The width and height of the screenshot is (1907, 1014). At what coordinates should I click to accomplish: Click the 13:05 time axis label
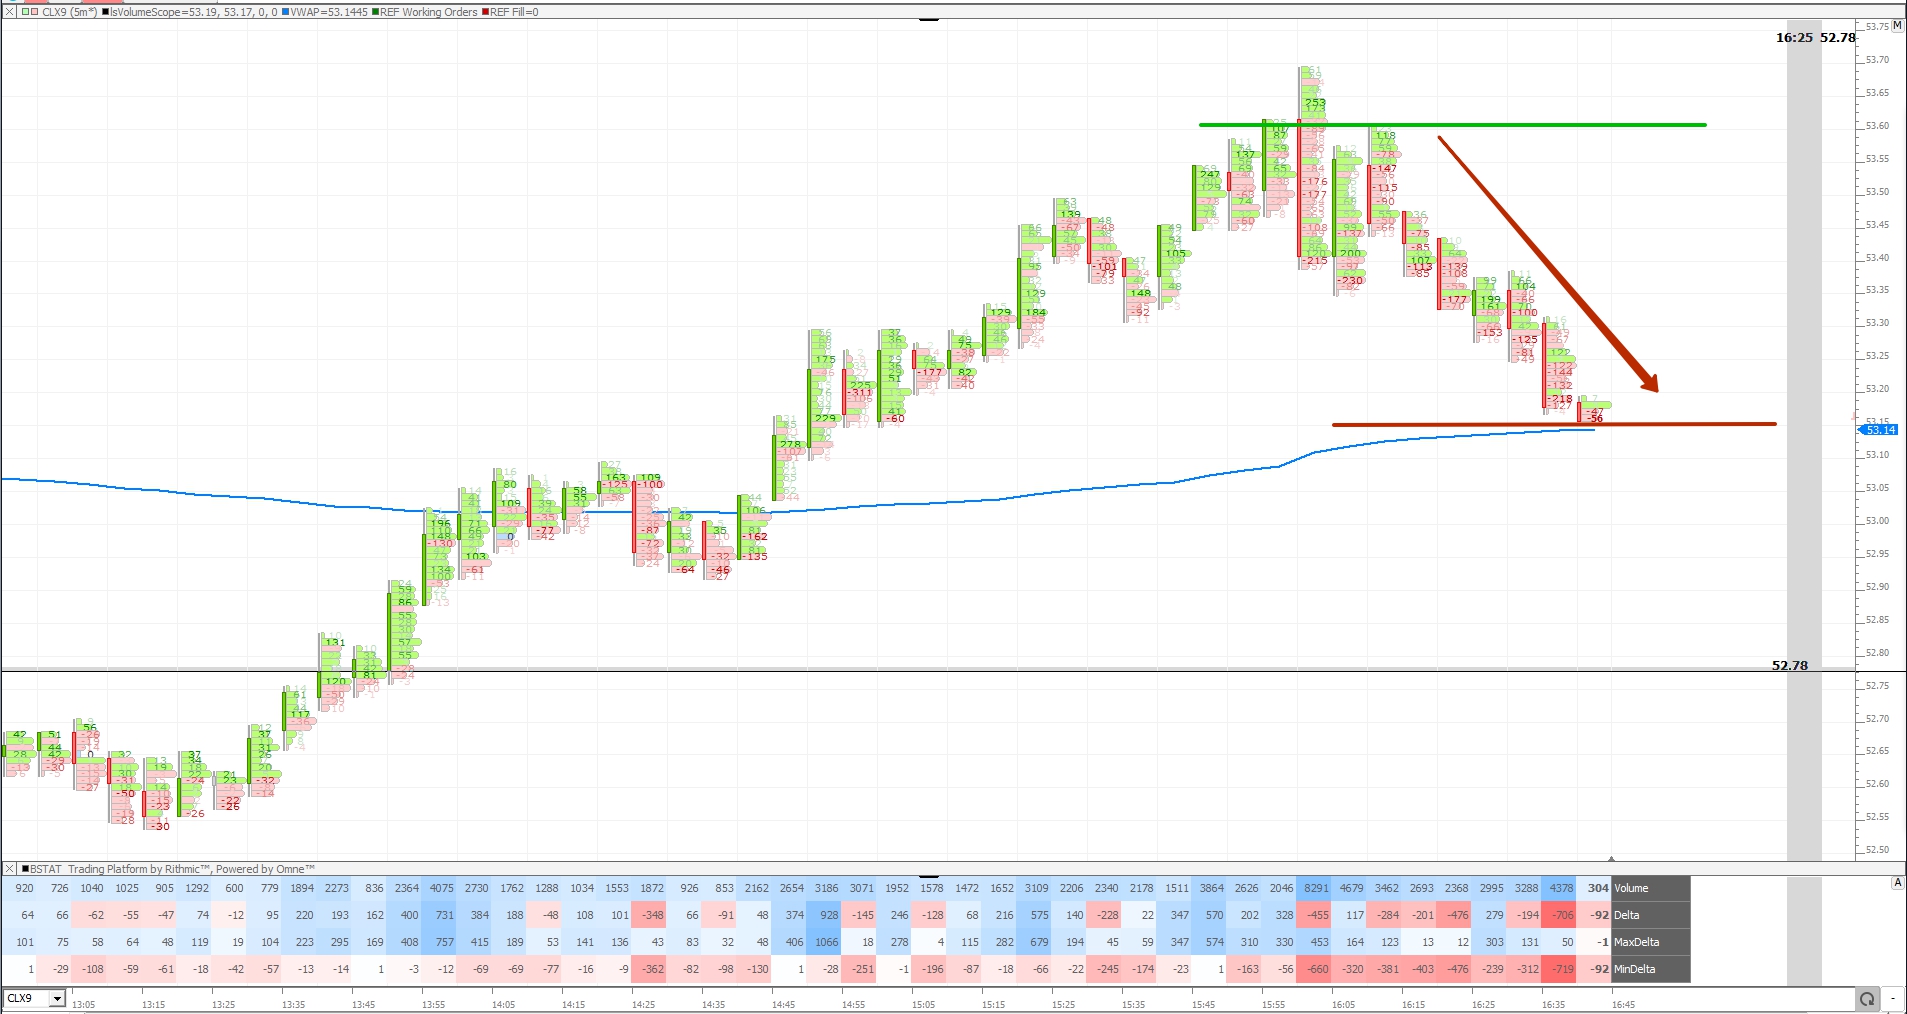point(84,1005)
